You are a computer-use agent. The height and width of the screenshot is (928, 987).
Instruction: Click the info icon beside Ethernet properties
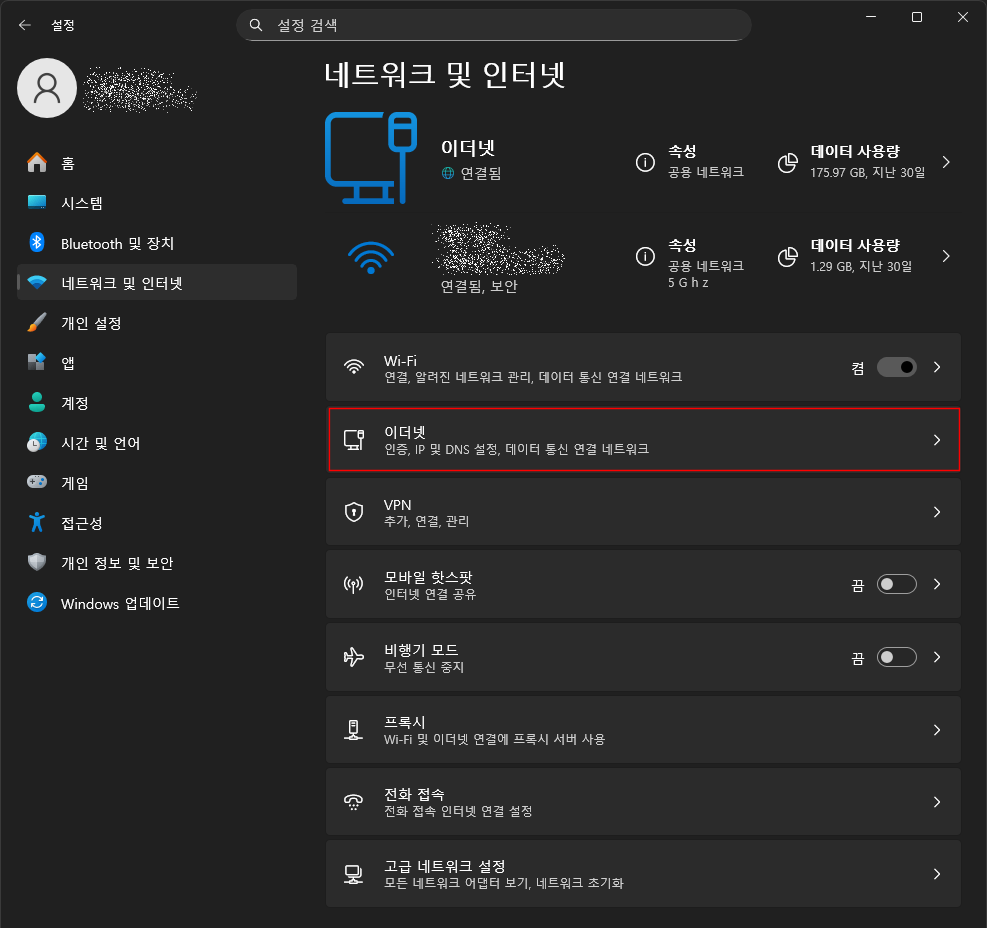pyautogui.click(x=645, y=162)
